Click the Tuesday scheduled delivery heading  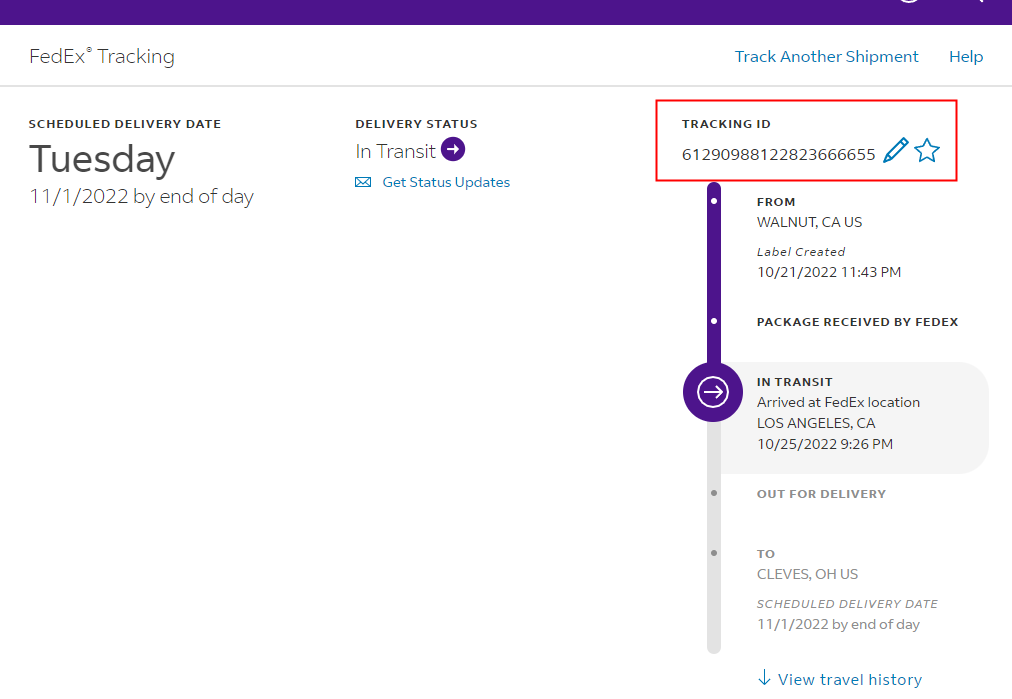(x=102, y=159)
